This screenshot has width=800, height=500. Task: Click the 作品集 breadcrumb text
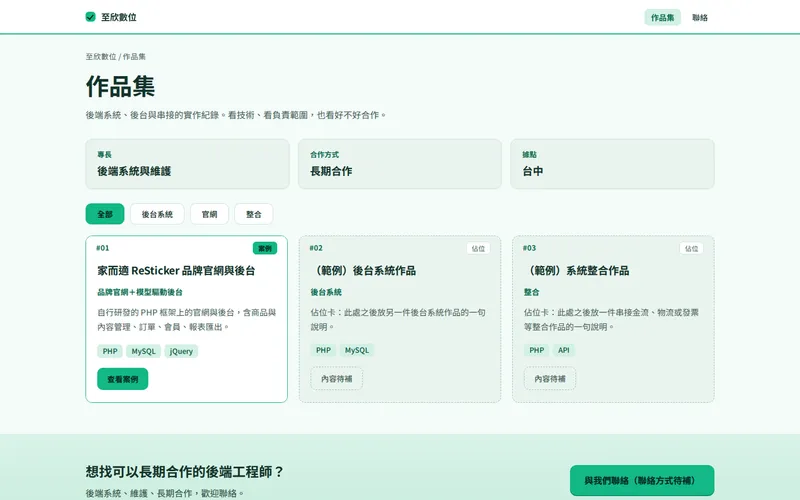tap(134, 57)
